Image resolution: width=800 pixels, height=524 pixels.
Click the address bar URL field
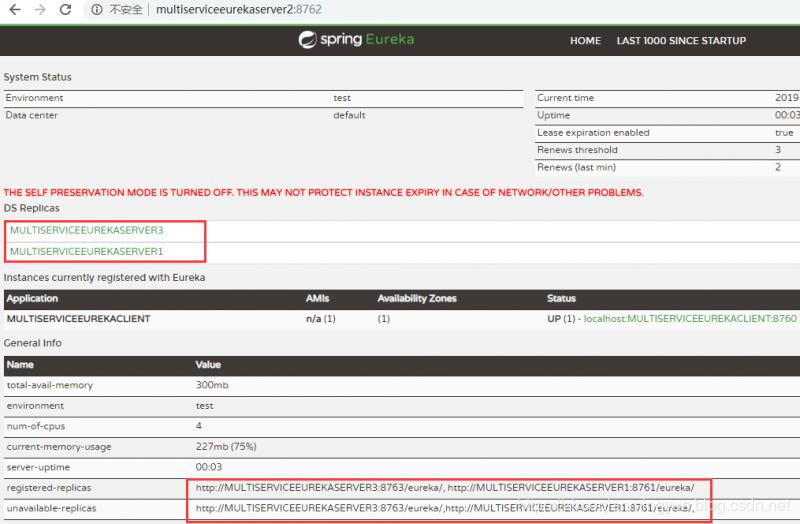click(239, 10)
